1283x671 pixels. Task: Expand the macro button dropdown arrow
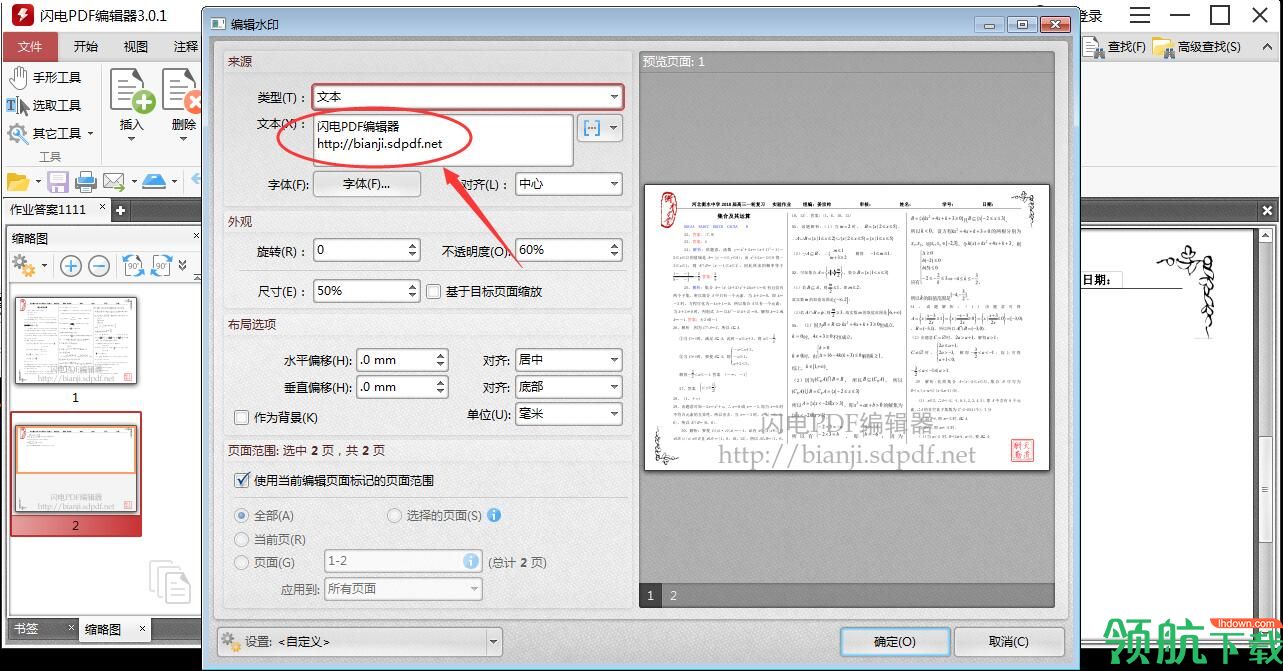614,129
